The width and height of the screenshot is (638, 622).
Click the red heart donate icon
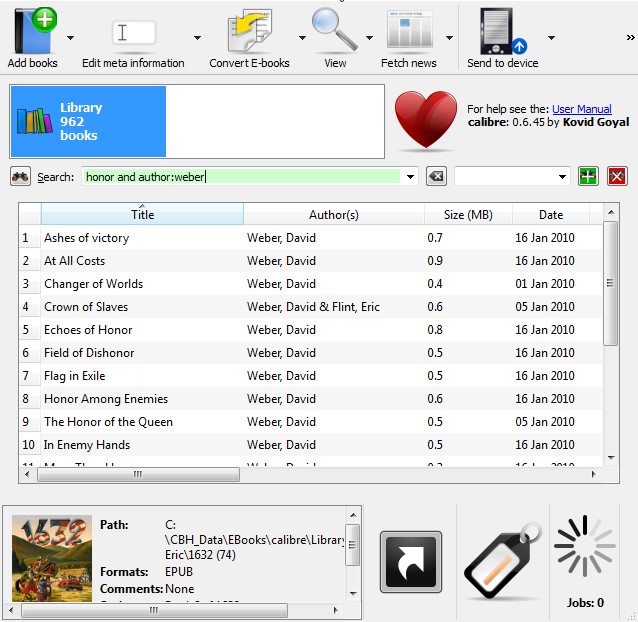pos(426,119)
